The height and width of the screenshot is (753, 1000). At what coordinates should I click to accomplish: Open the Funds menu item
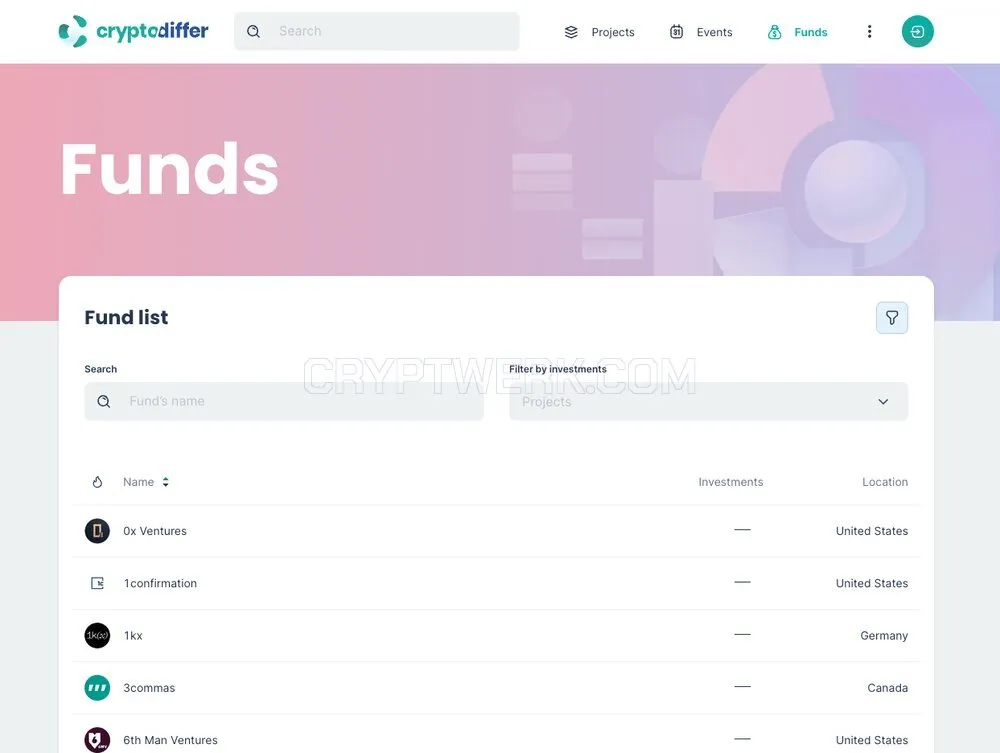click(811, 32)
